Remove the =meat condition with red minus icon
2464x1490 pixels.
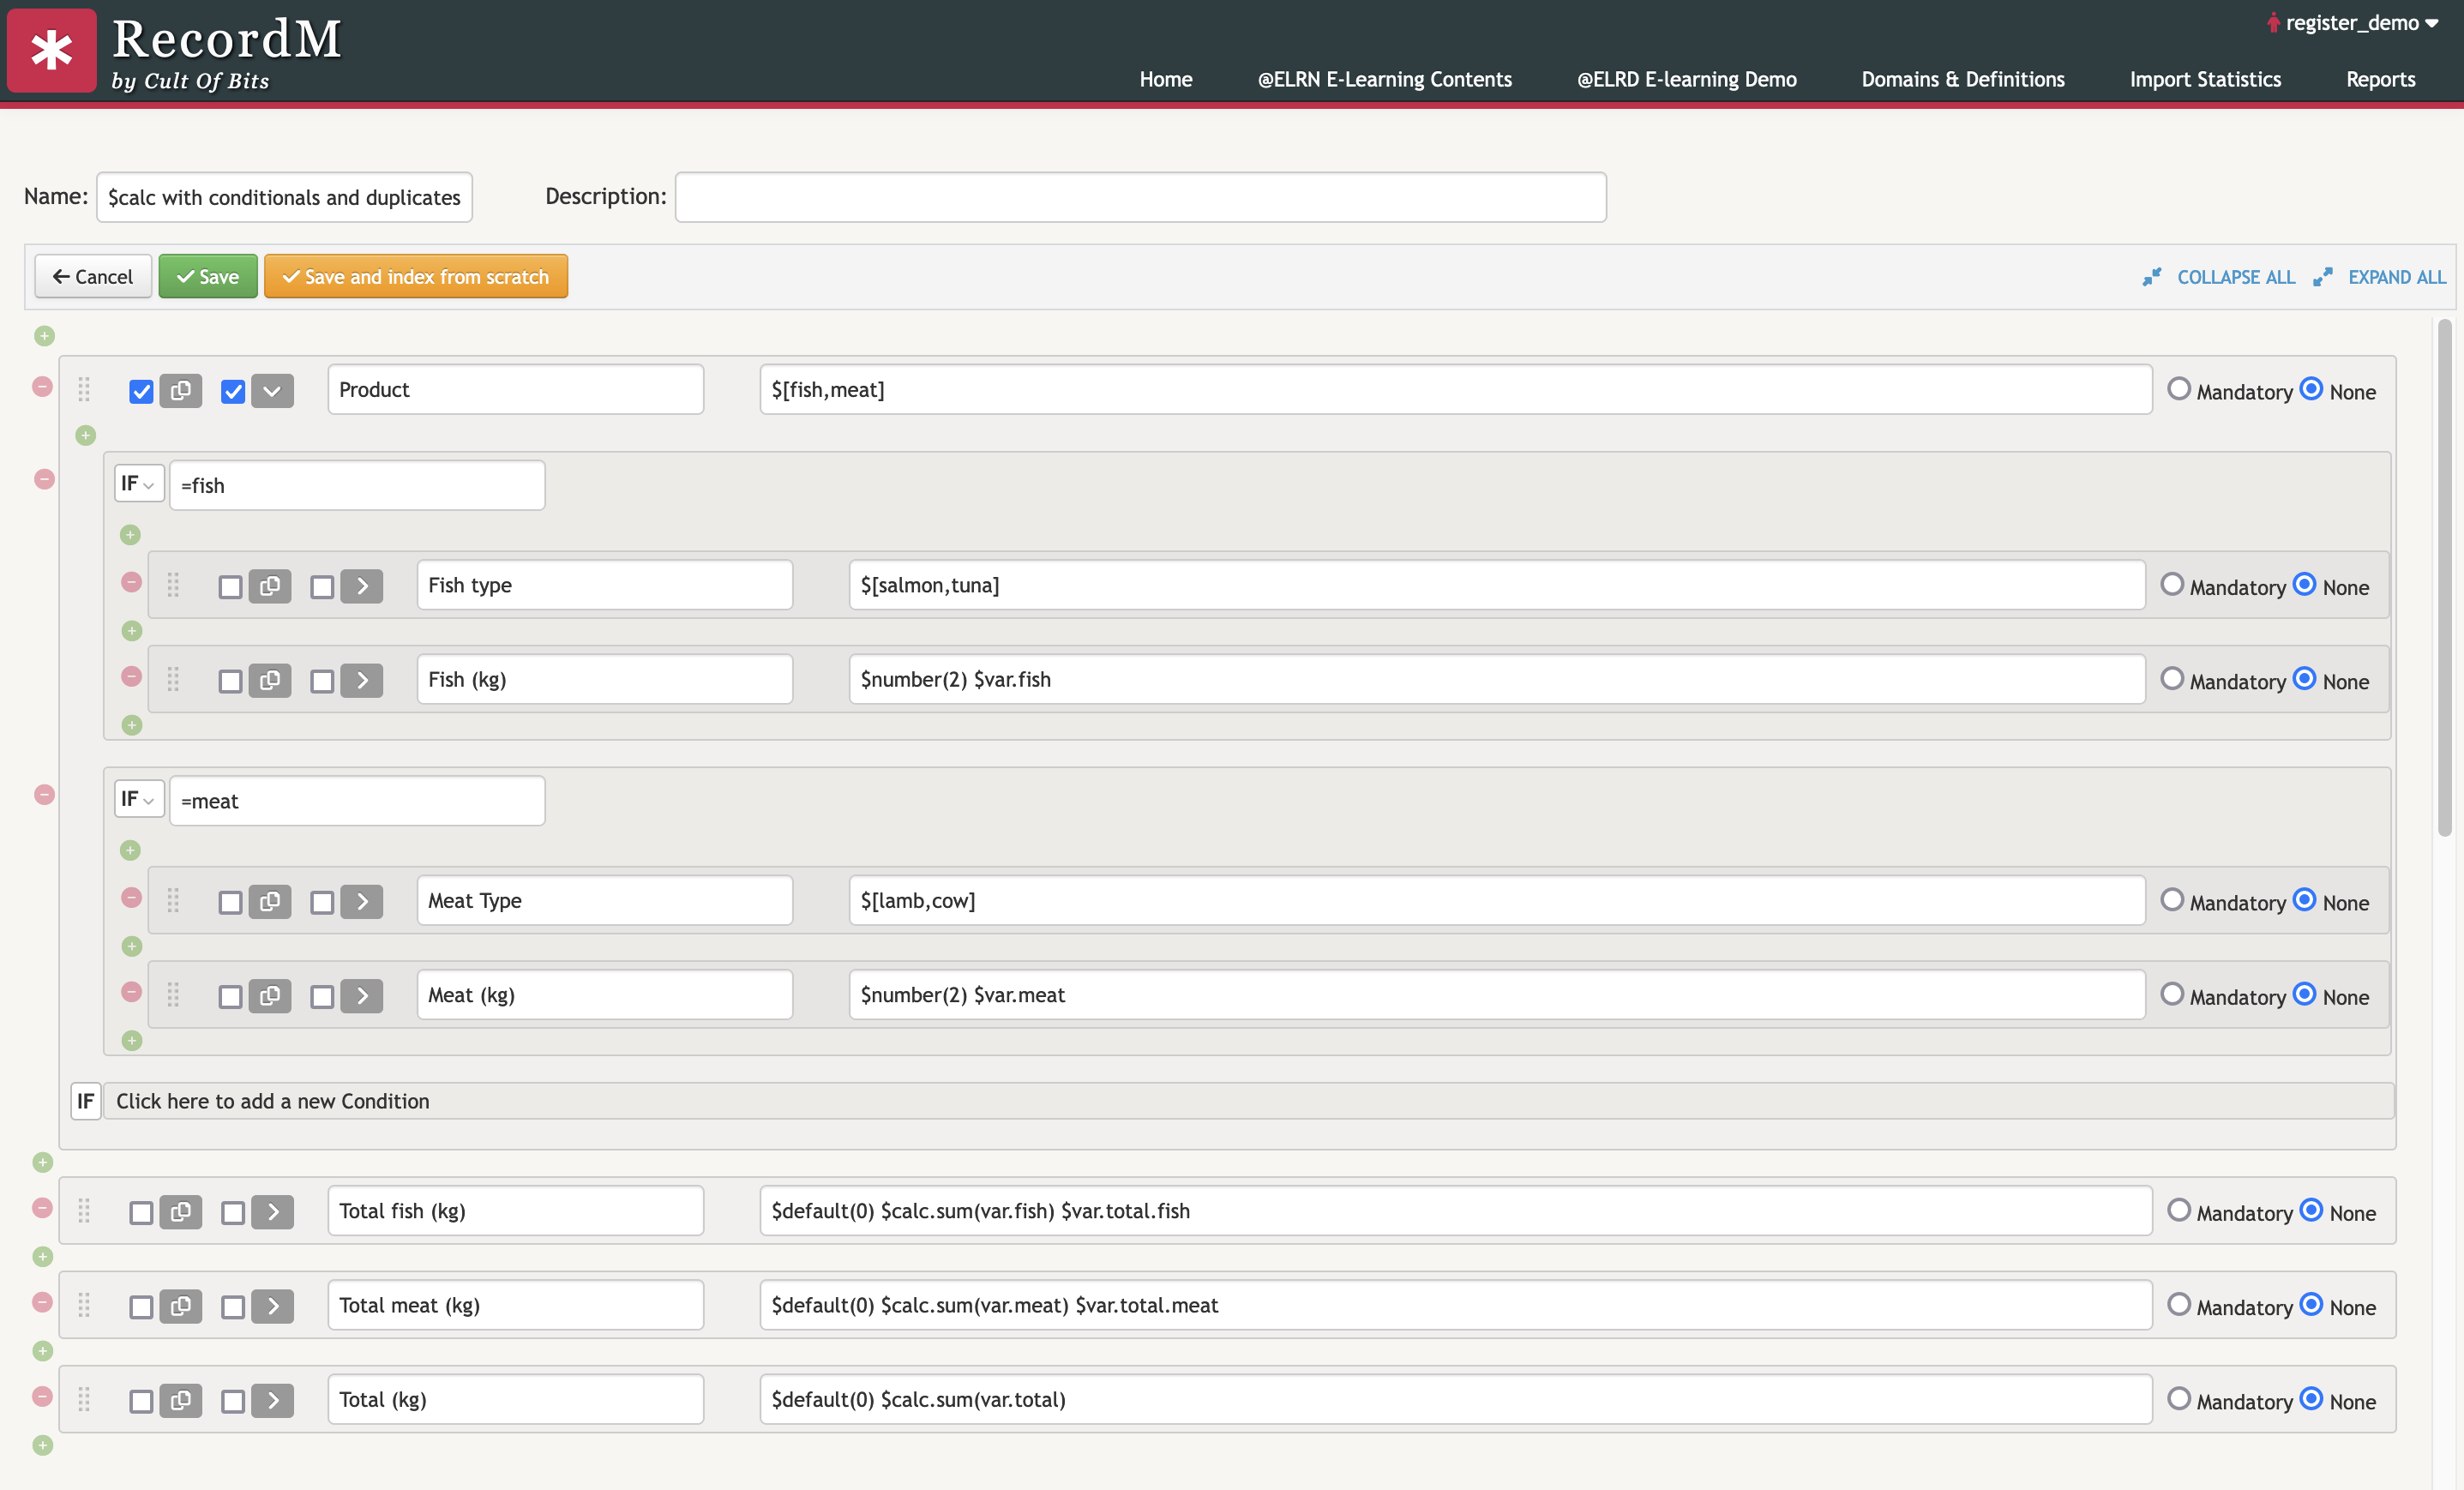(x=44, y=795)
